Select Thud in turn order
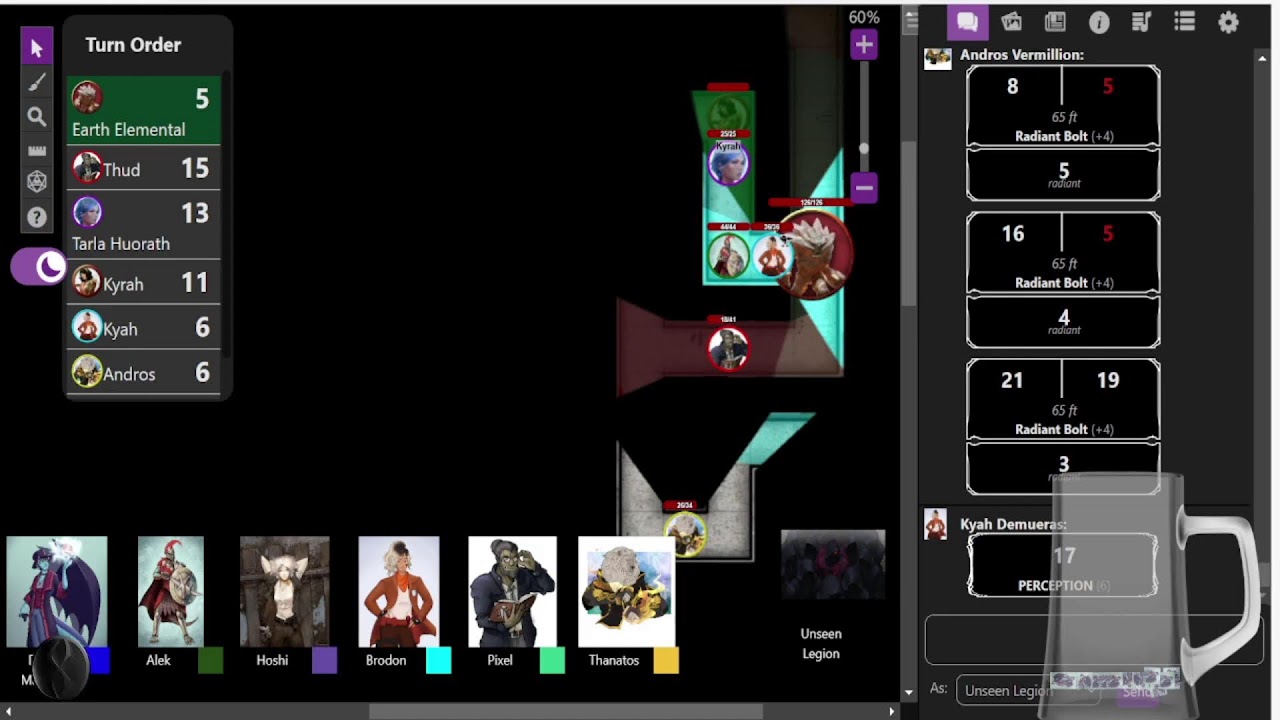 tap(144, 169)
